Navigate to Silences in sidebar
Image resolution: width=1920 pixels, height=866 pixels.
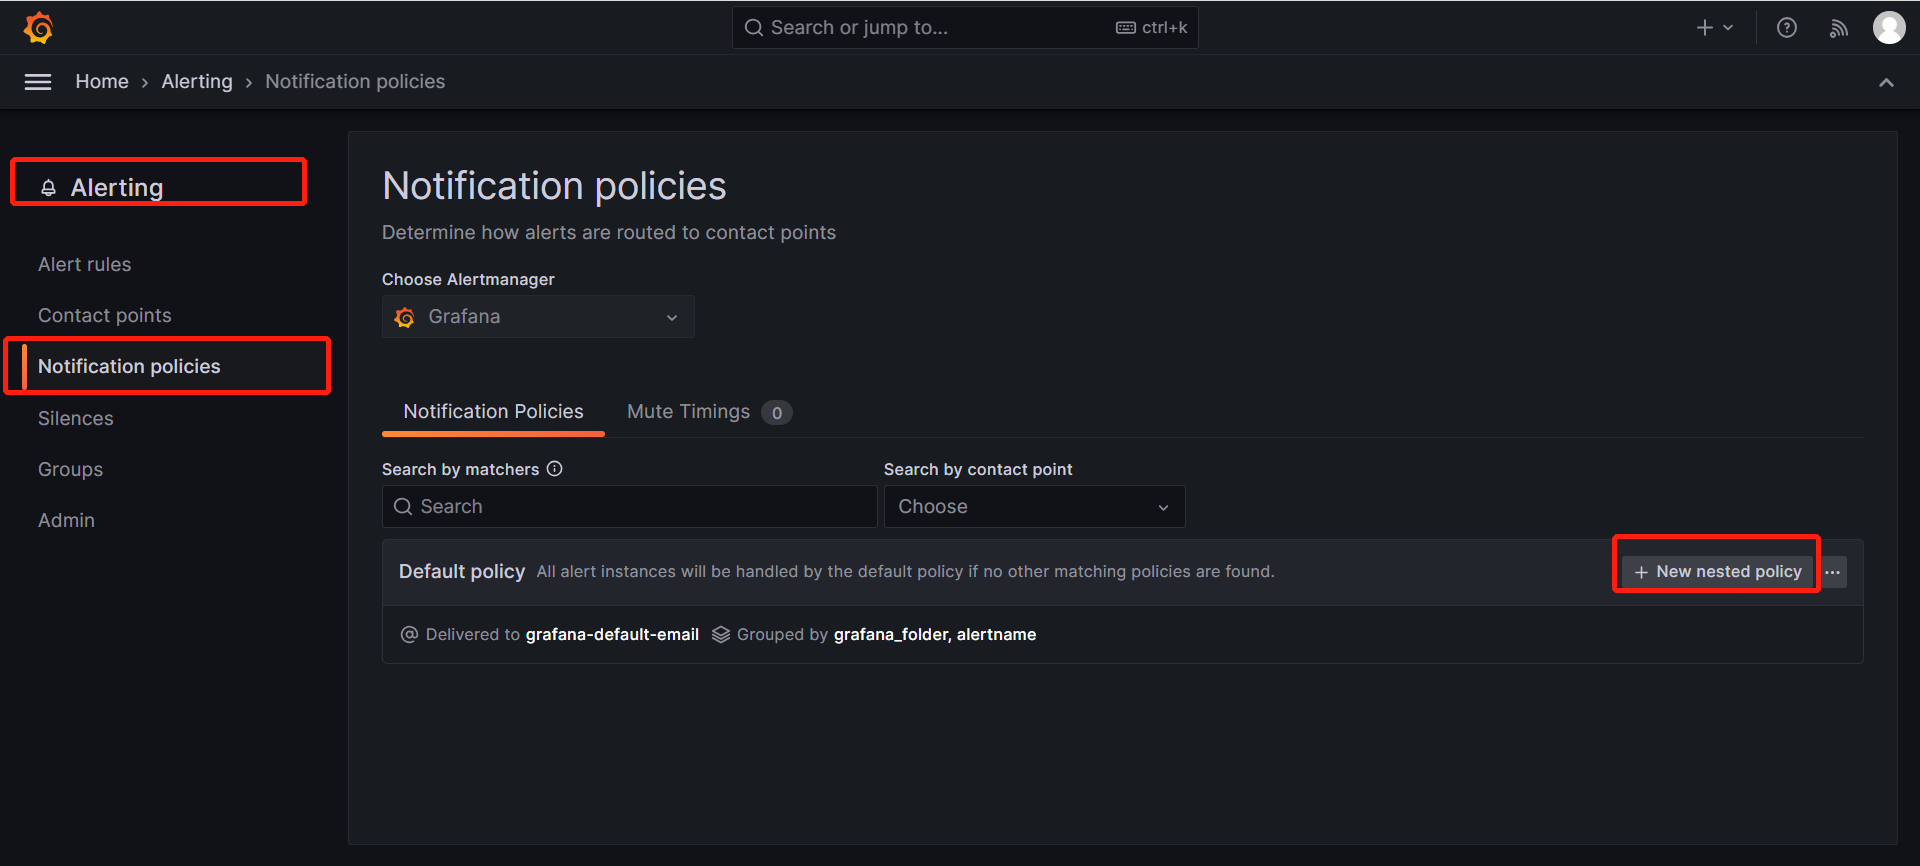pyautogui.click(x=76, y=418)
